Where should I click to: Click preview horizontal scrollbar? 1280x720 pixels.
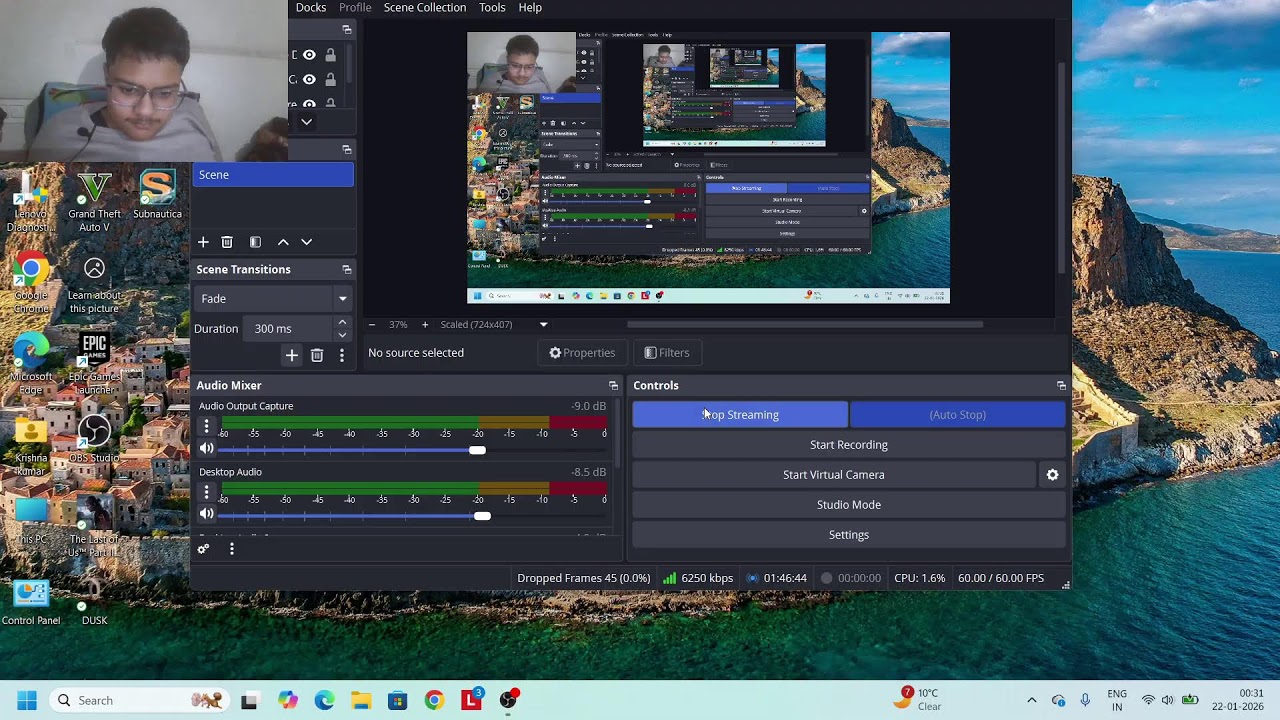805,324
